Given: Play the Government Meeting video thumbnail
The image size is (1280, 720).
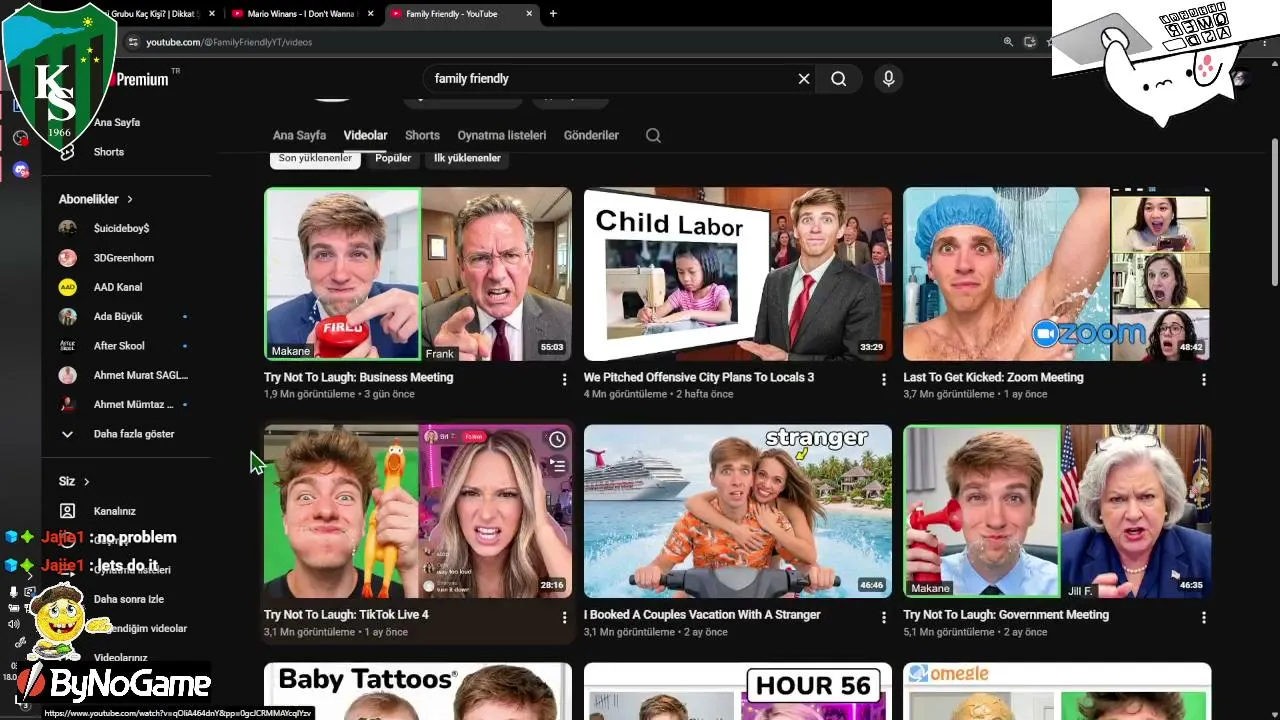Looking at the screenshot, I should [x=1057, y=512].
